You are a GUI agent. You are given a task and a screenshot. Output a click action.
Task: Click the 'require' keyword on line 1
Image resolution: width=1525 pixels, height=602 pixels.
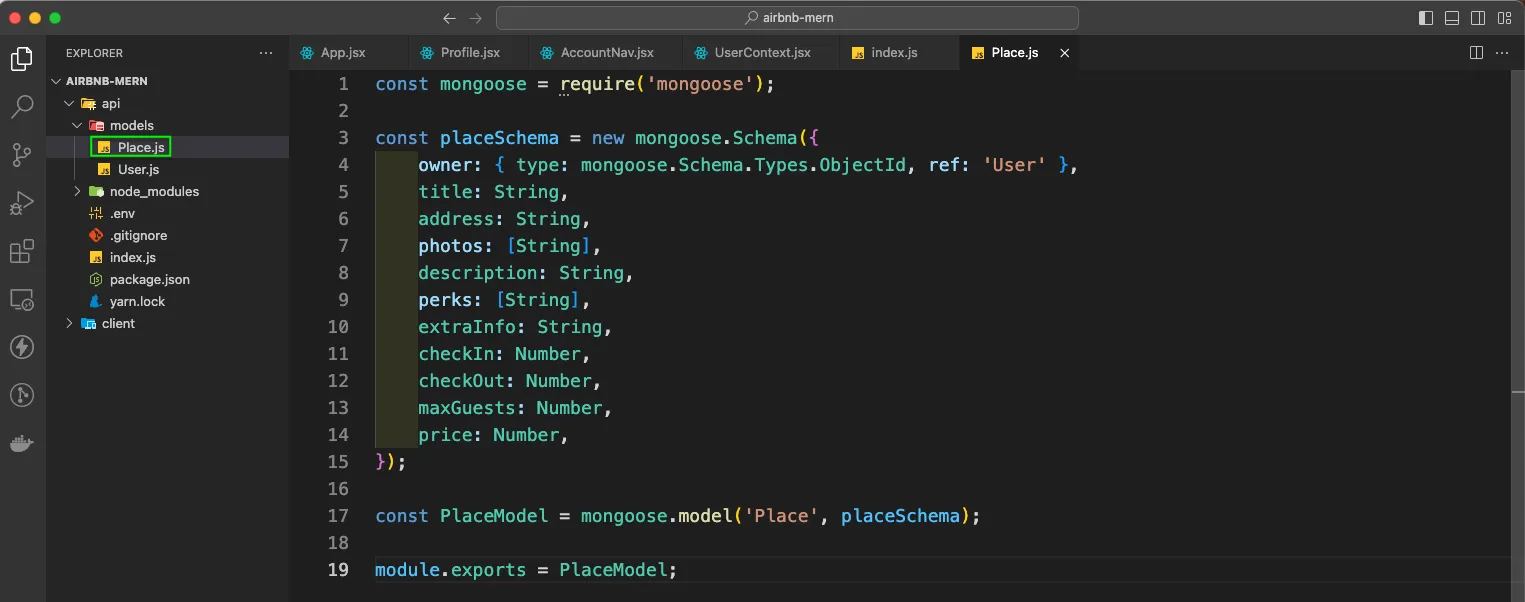point(597,84)
